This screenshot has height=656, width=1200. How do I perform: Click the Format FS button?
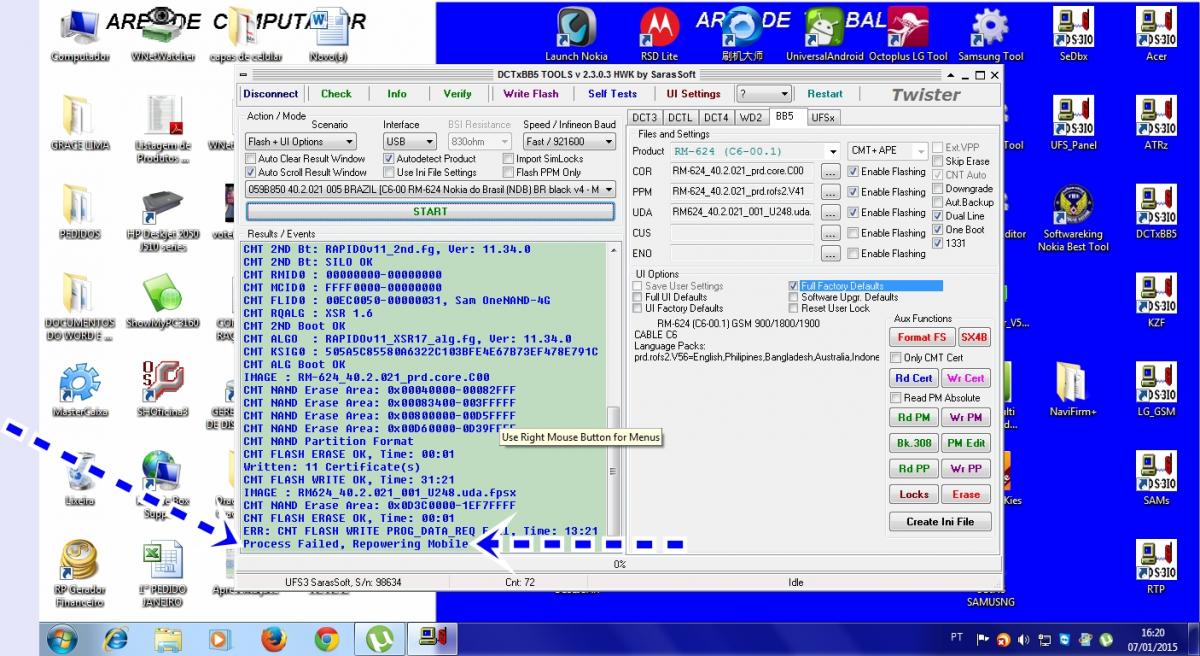[x=921, y=337]
